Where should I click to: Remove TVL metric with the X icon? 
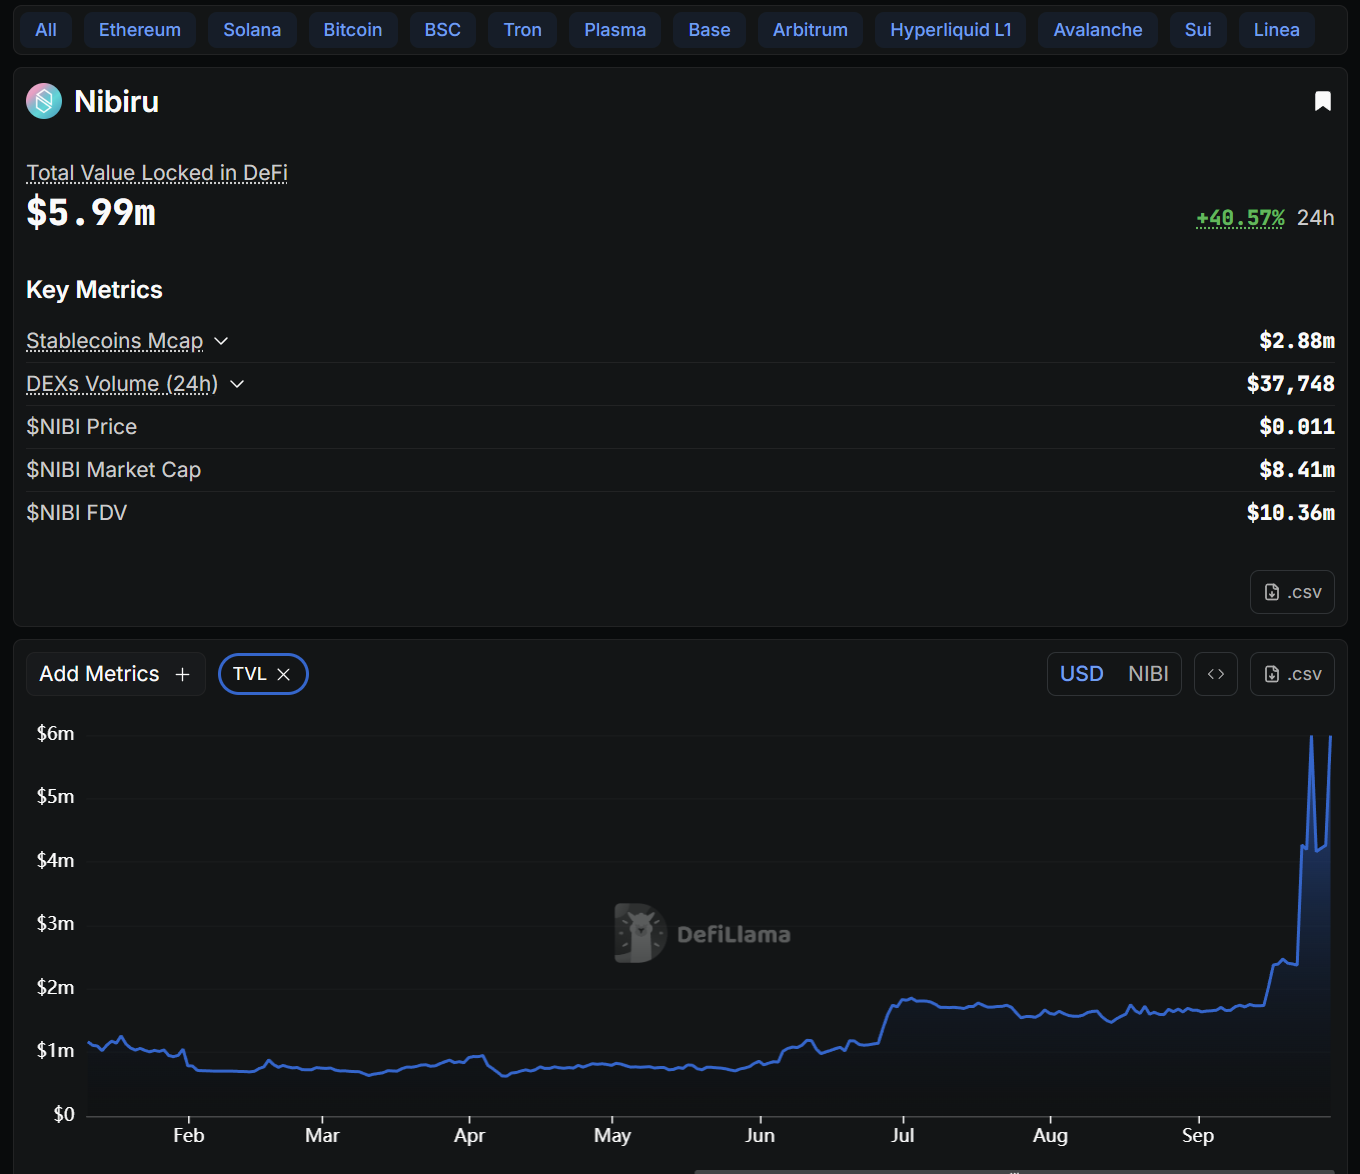[284, 675]
